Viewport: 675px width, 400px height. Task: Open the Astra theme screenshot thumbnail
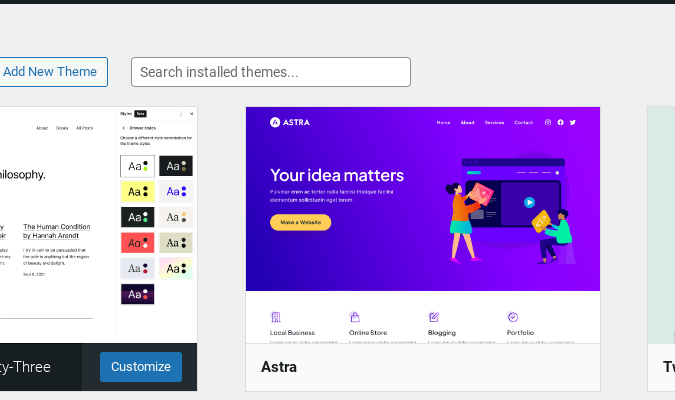(423, 225)
